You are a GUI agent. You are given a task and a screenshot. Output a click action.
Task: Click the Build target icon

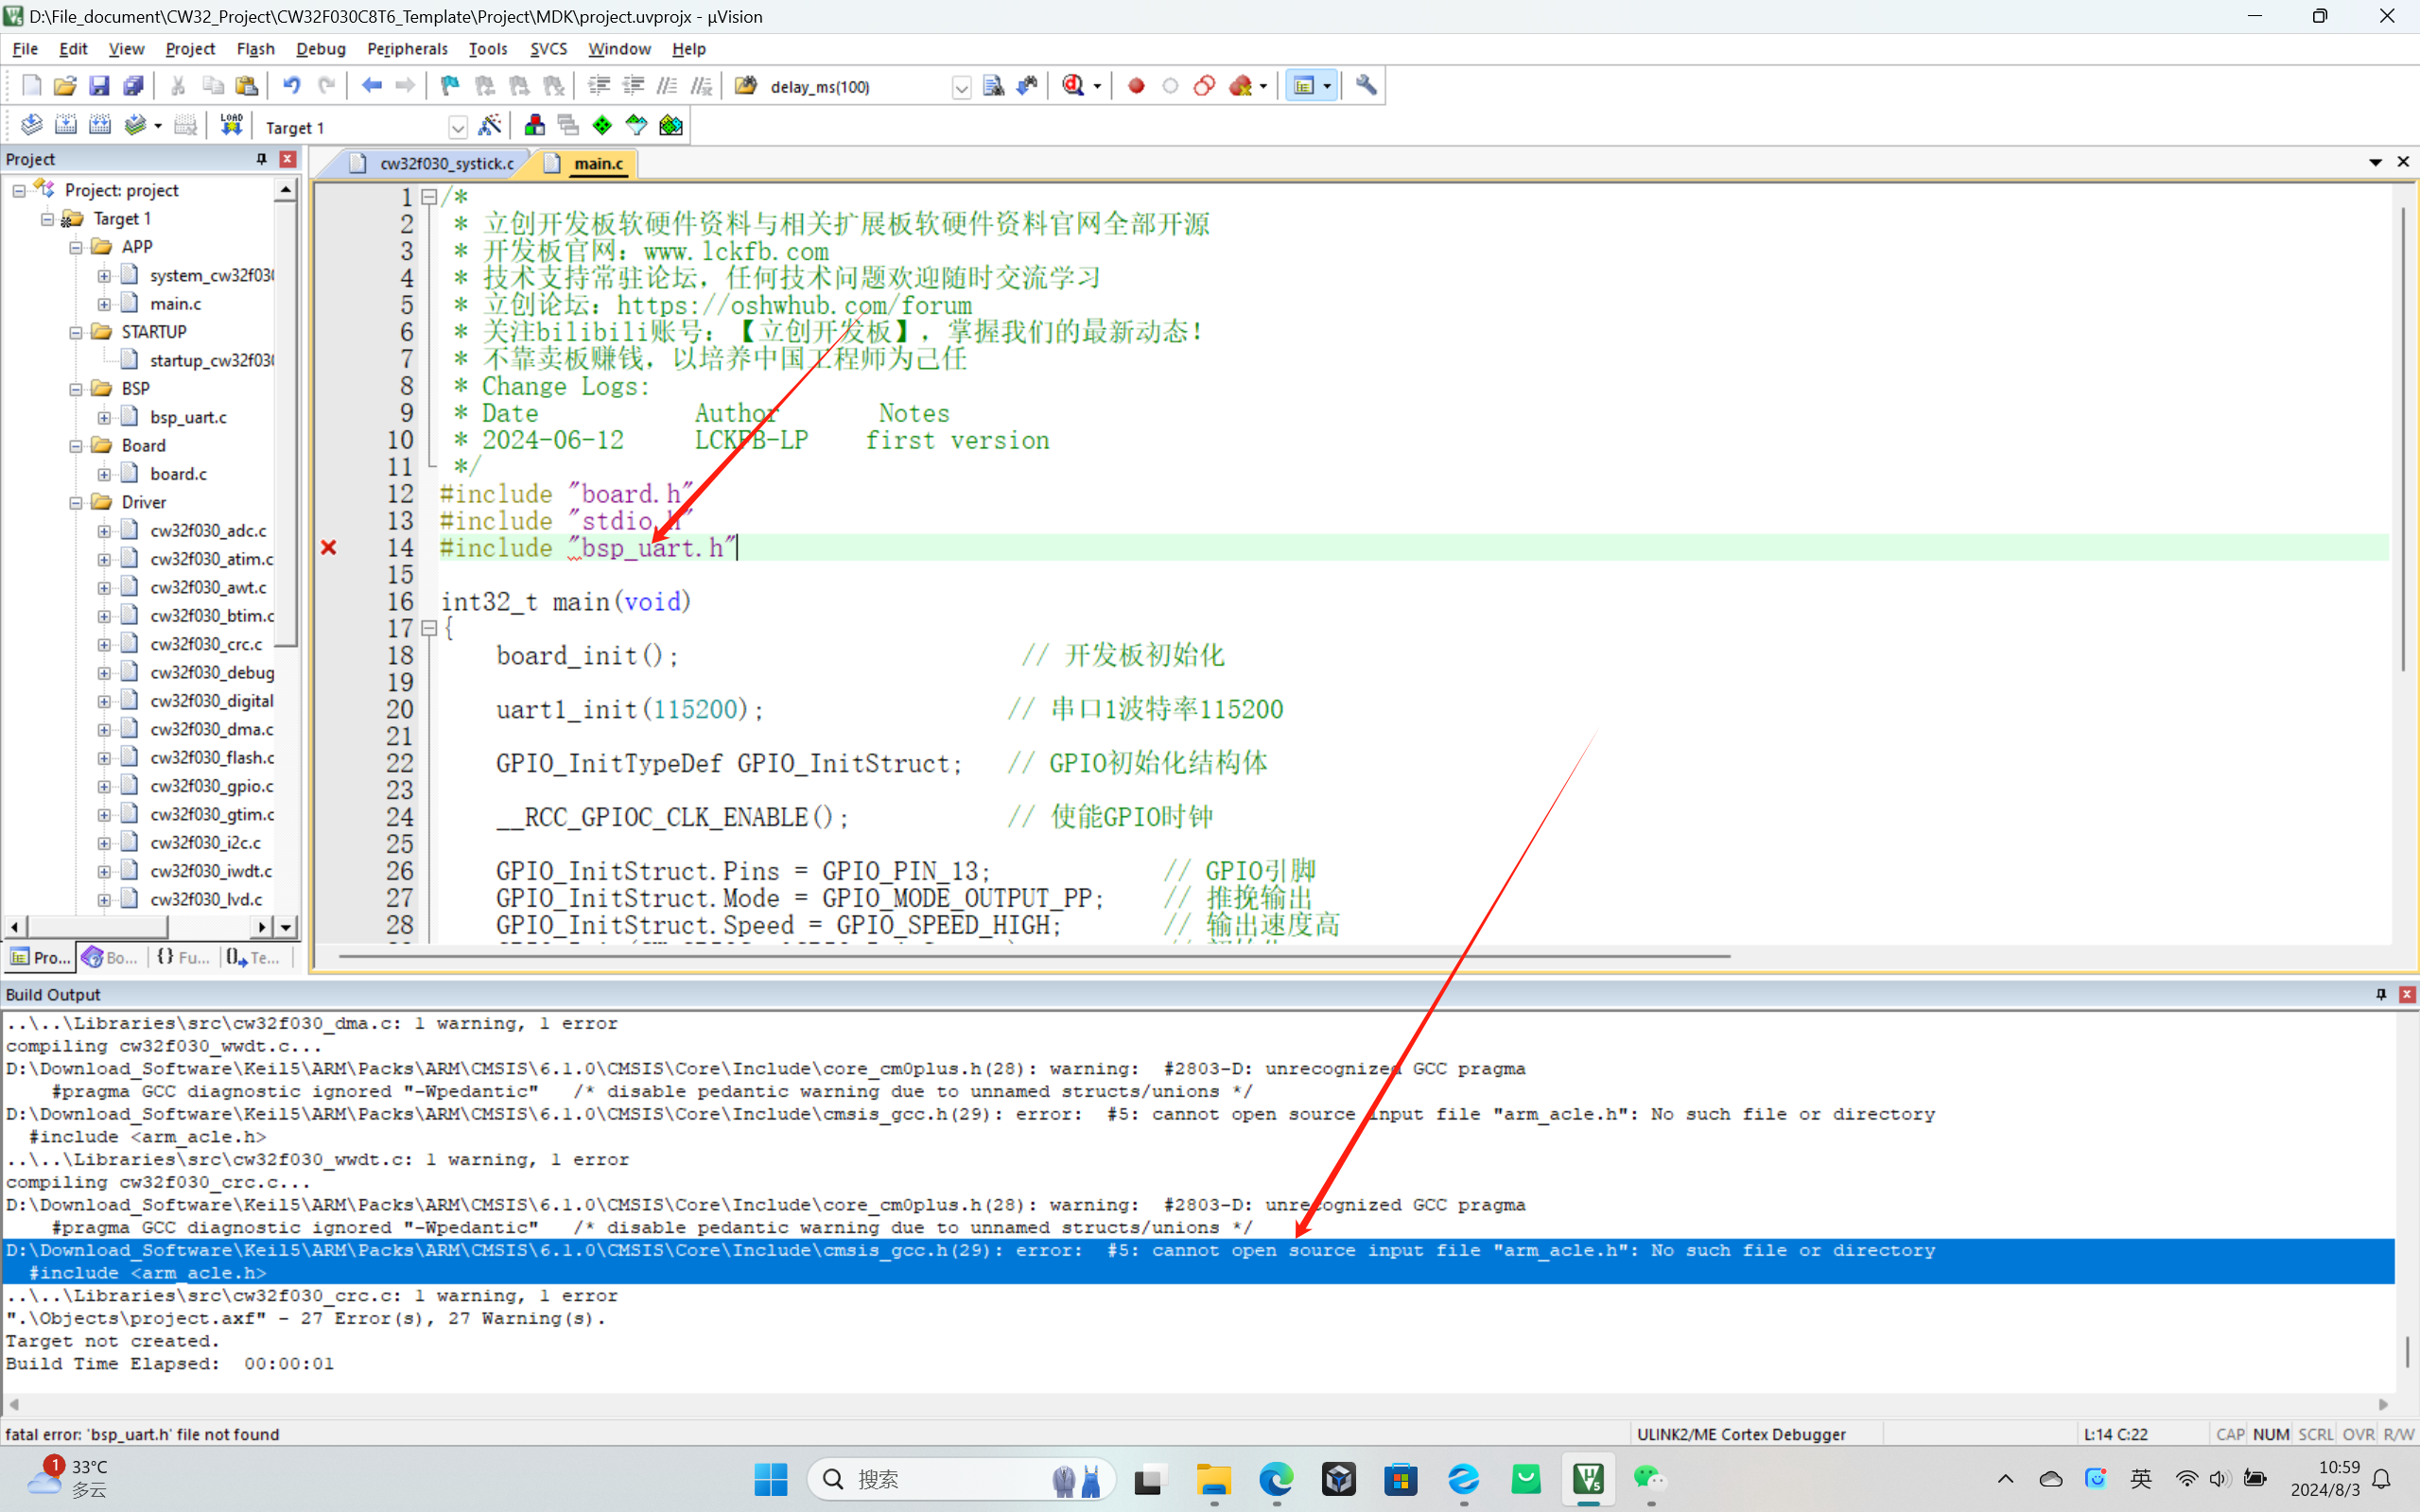click(65, 126)
